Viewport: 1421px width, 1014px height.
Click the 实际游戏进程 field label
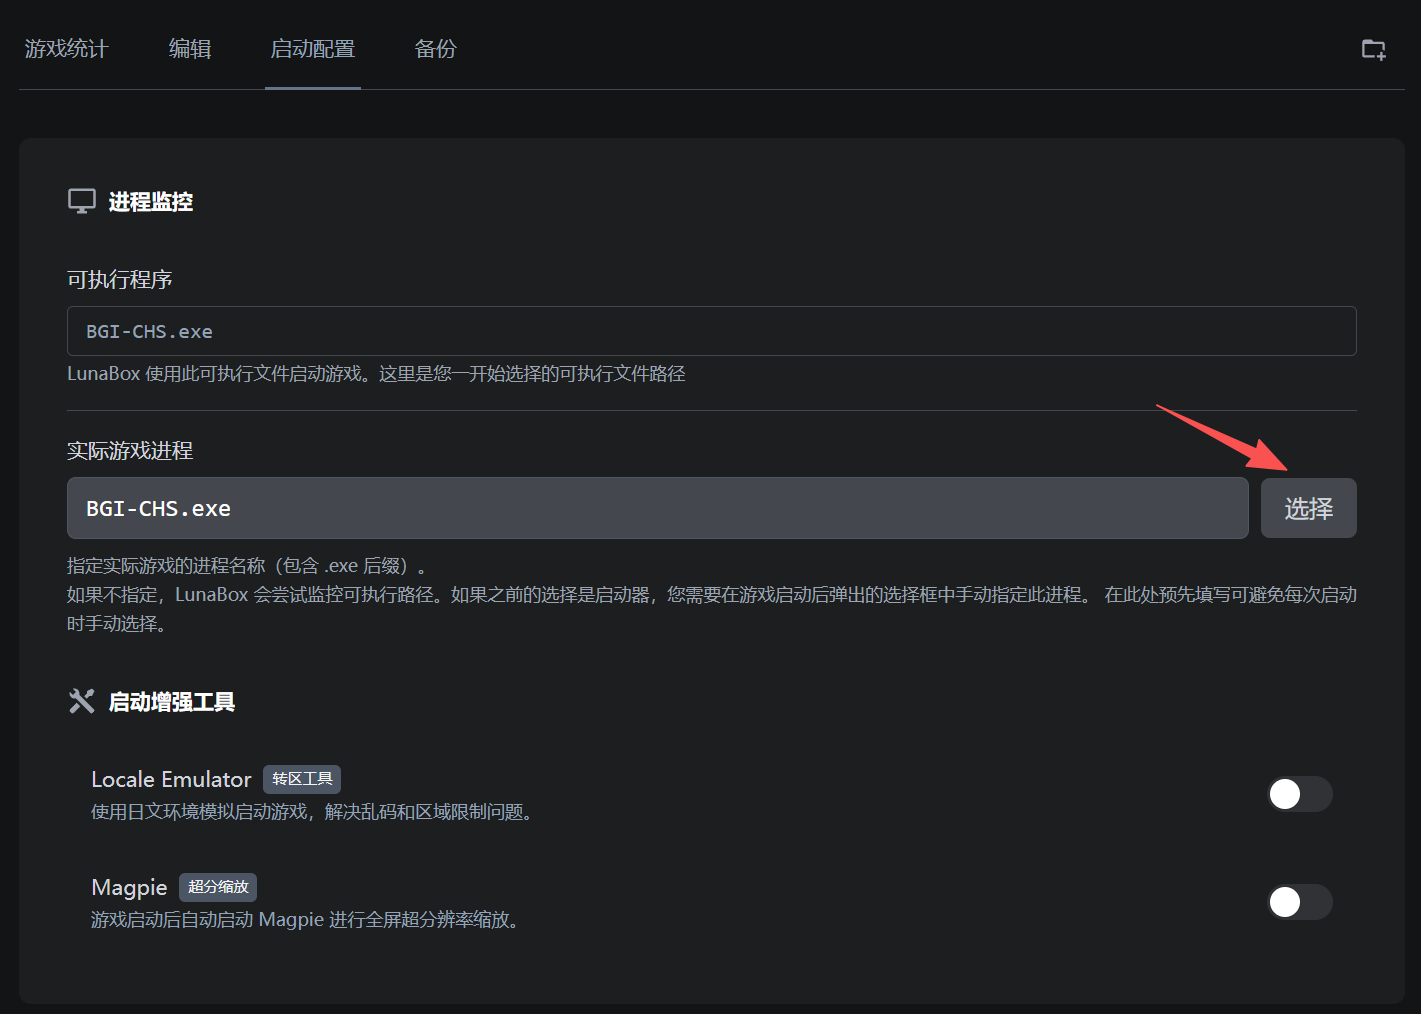click(x=130, y=451)
